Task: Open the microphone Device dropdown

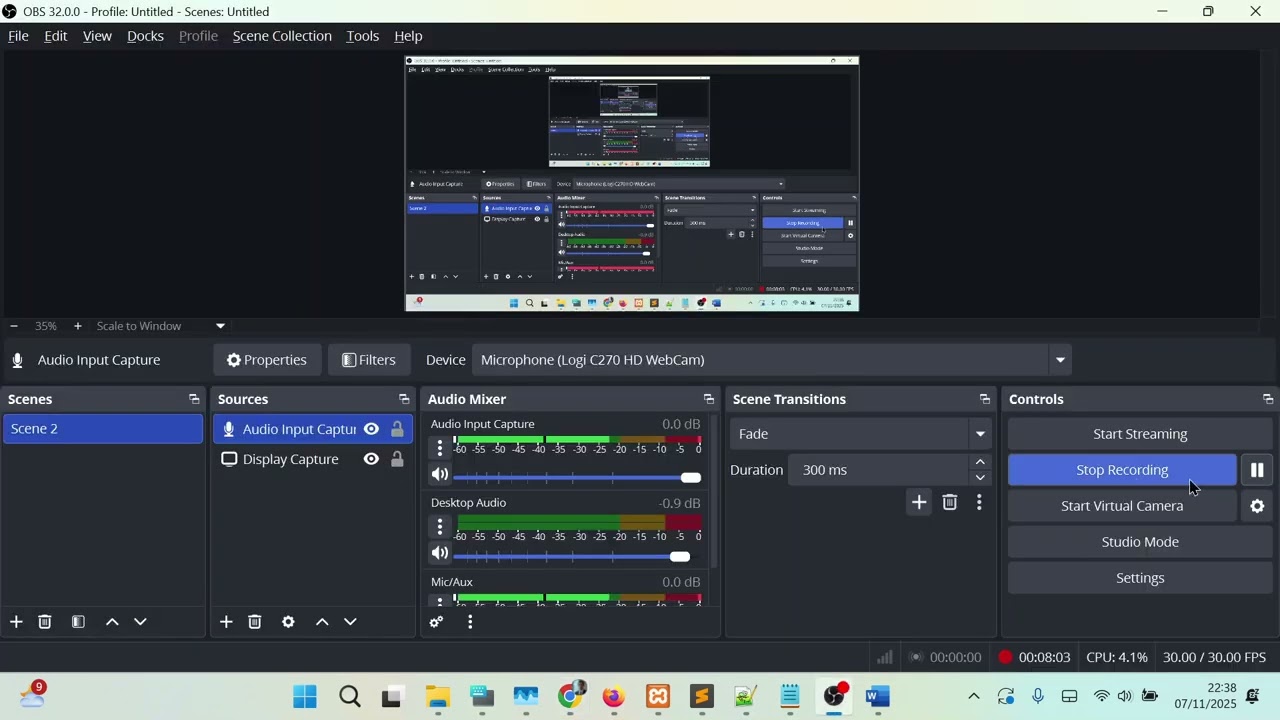Action: (772, 360)
